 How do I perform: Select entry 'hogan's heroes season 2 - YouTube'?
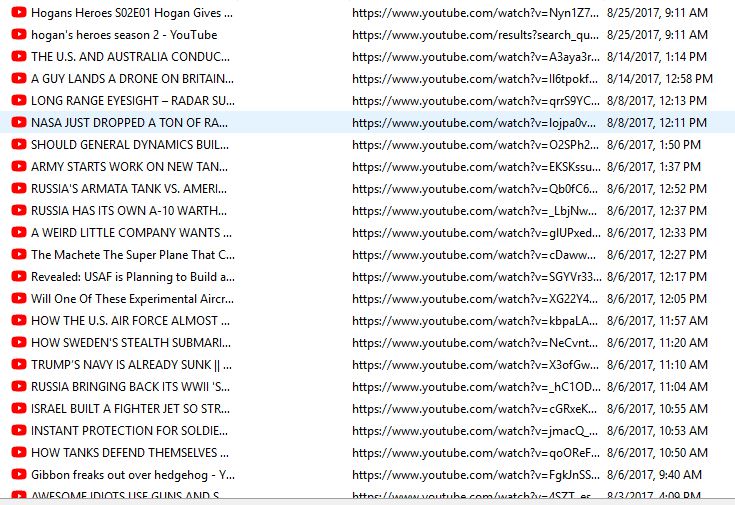click(124, 35)
